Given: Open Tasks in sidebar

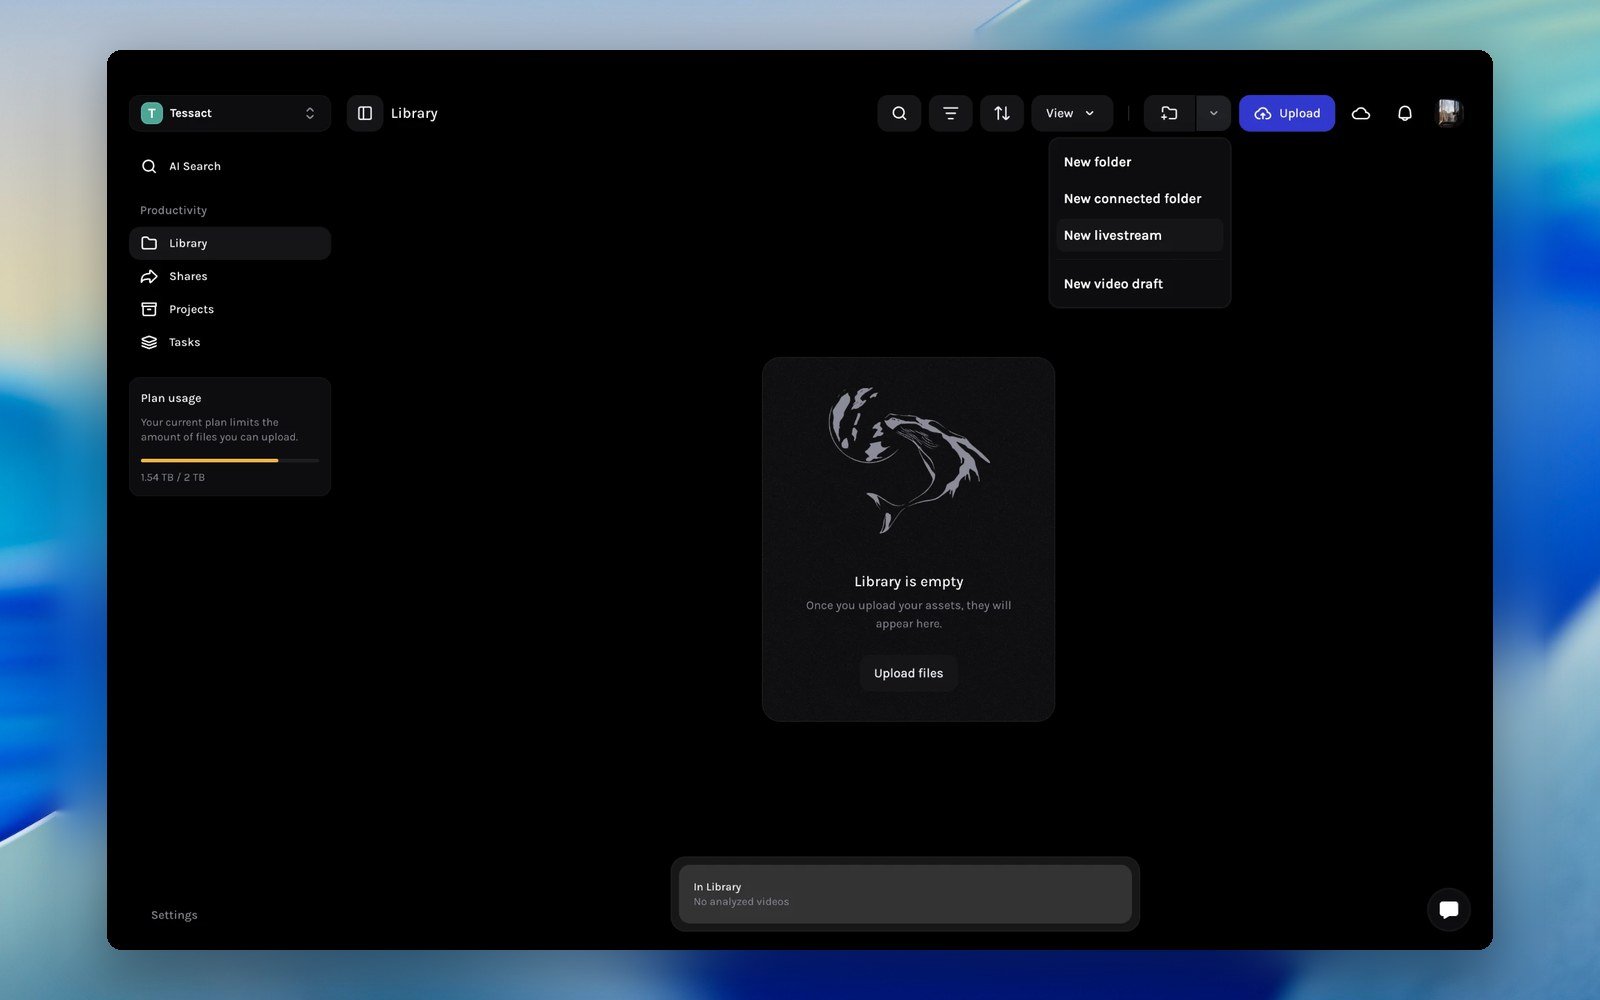Looking at the screenshot, I should (229, 342).
